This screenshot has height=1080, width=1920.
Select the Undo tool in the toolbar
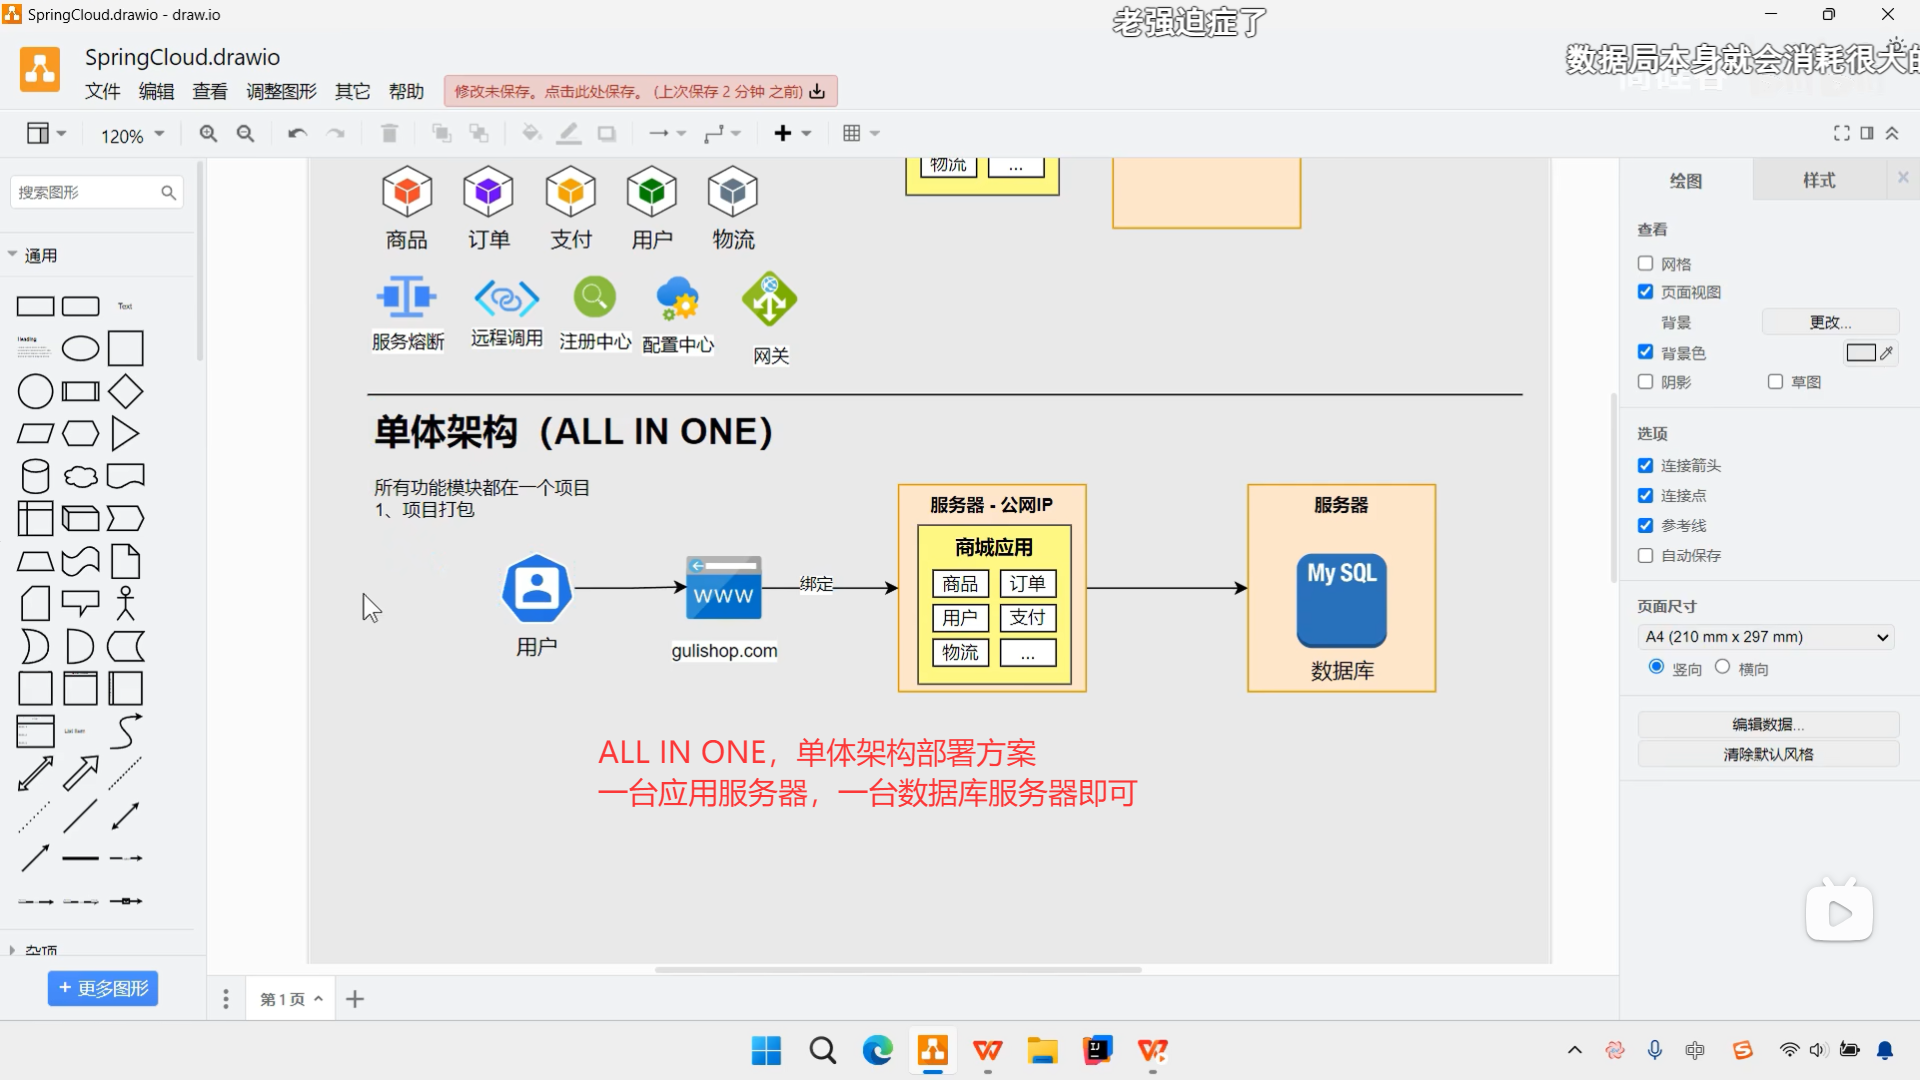296,132
